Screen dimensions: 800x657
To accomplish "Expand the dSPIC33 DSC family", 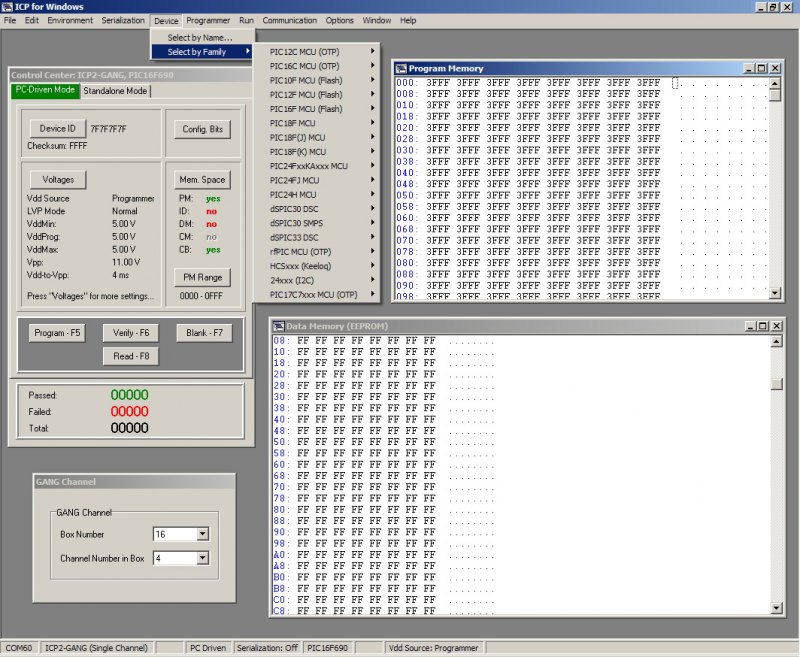I will click(316, 237).
